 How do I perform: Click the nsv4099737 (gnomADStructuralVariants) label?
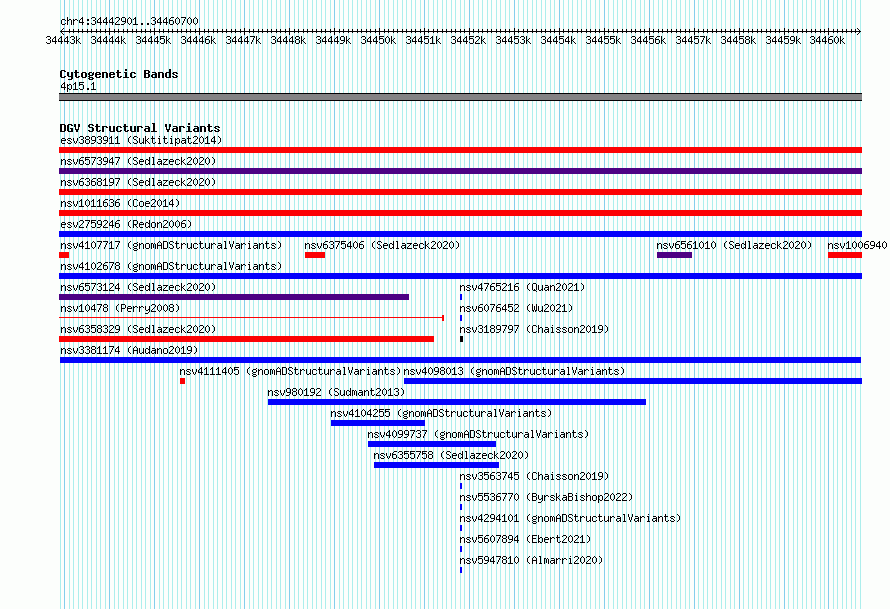coord(478,434)
